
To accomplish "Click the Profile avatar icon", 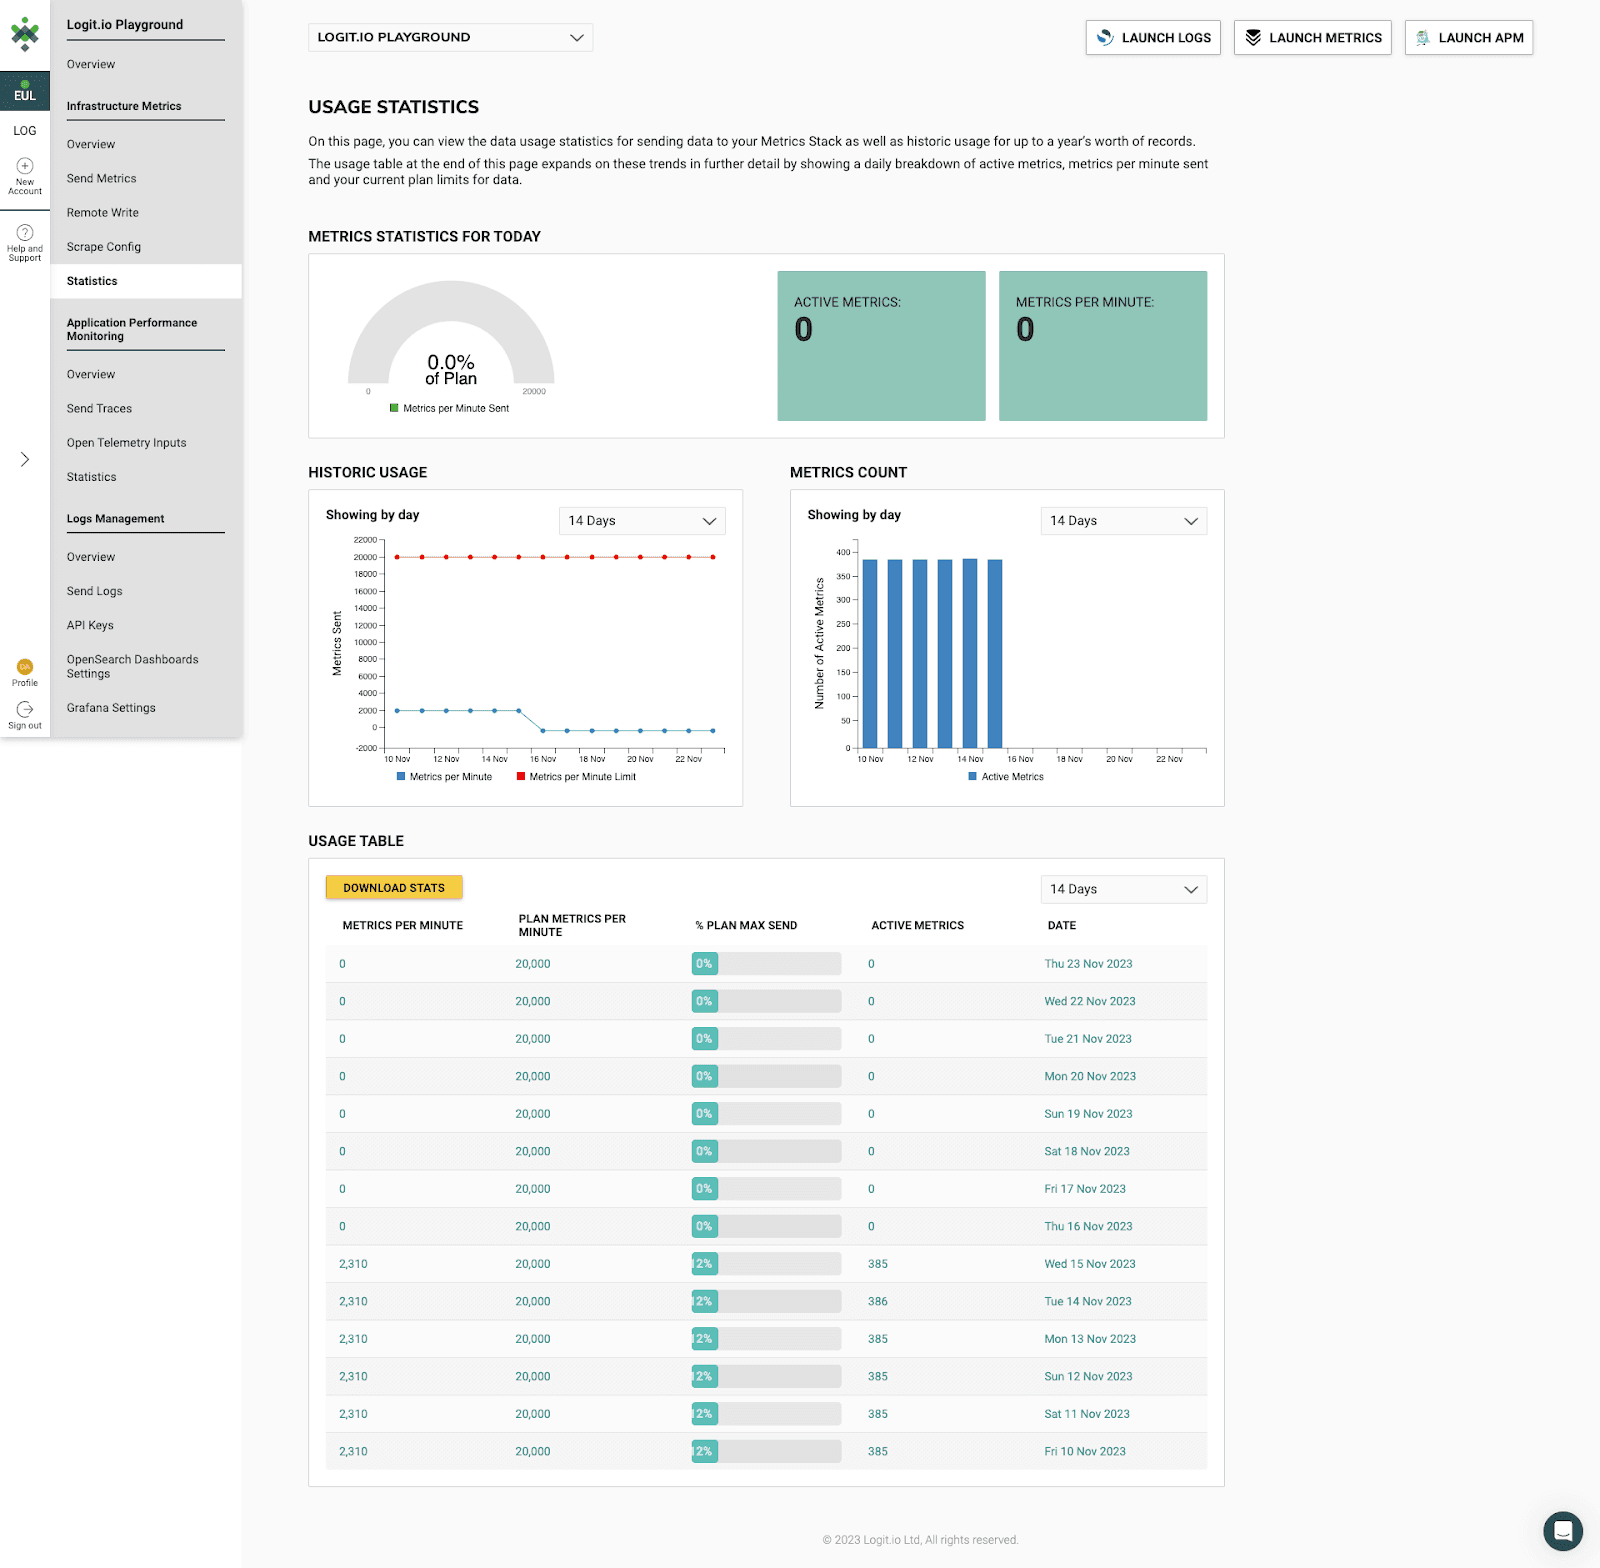I will point(24,669).
